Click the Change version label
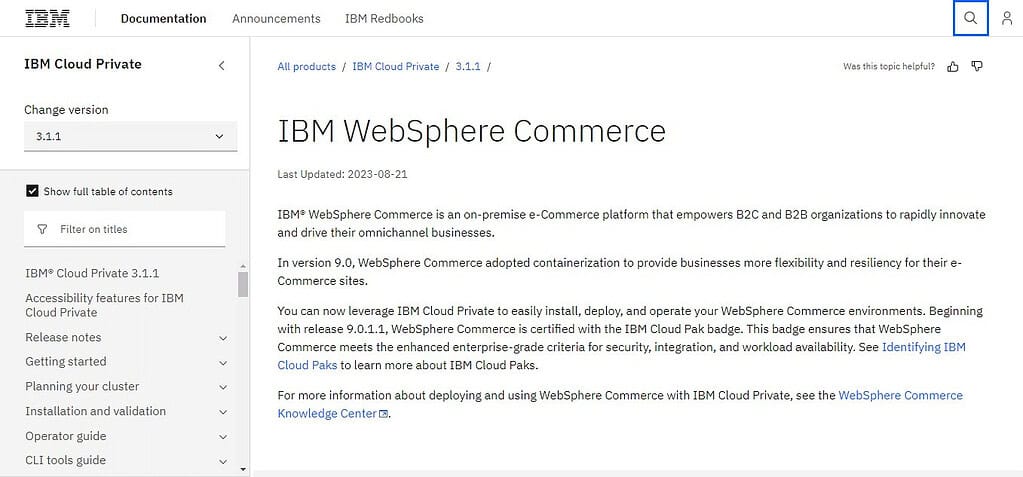The width and height of the screenshot is (1023, 477). [x=66, y=110]
